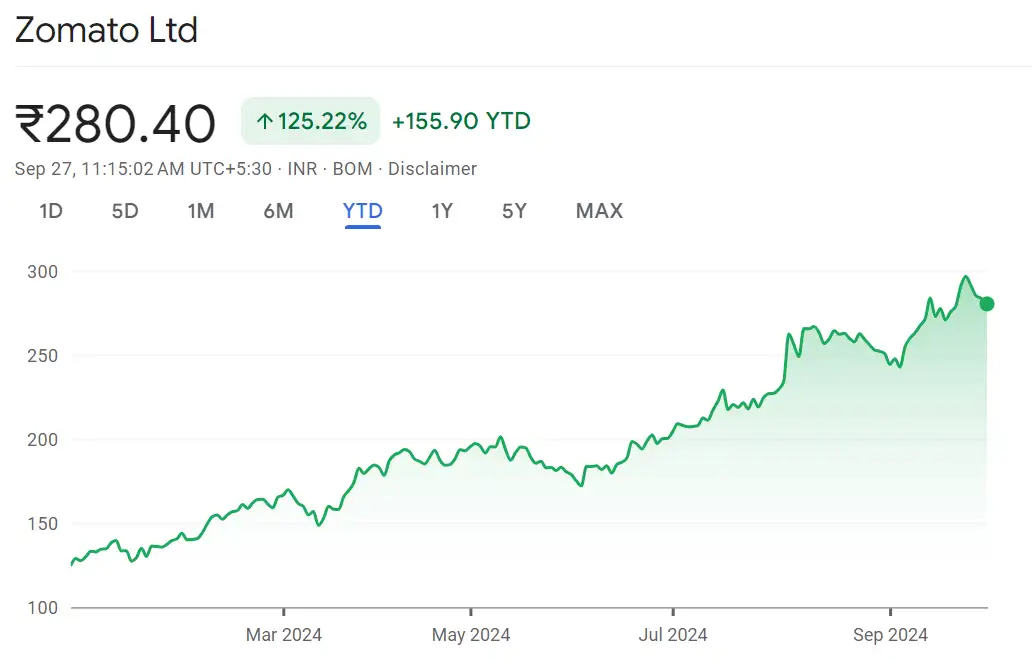Image resolution: width=1032 pixels, height=666 pixels.
Task: Switch to the 1D chart view
Action: point(49,211)
